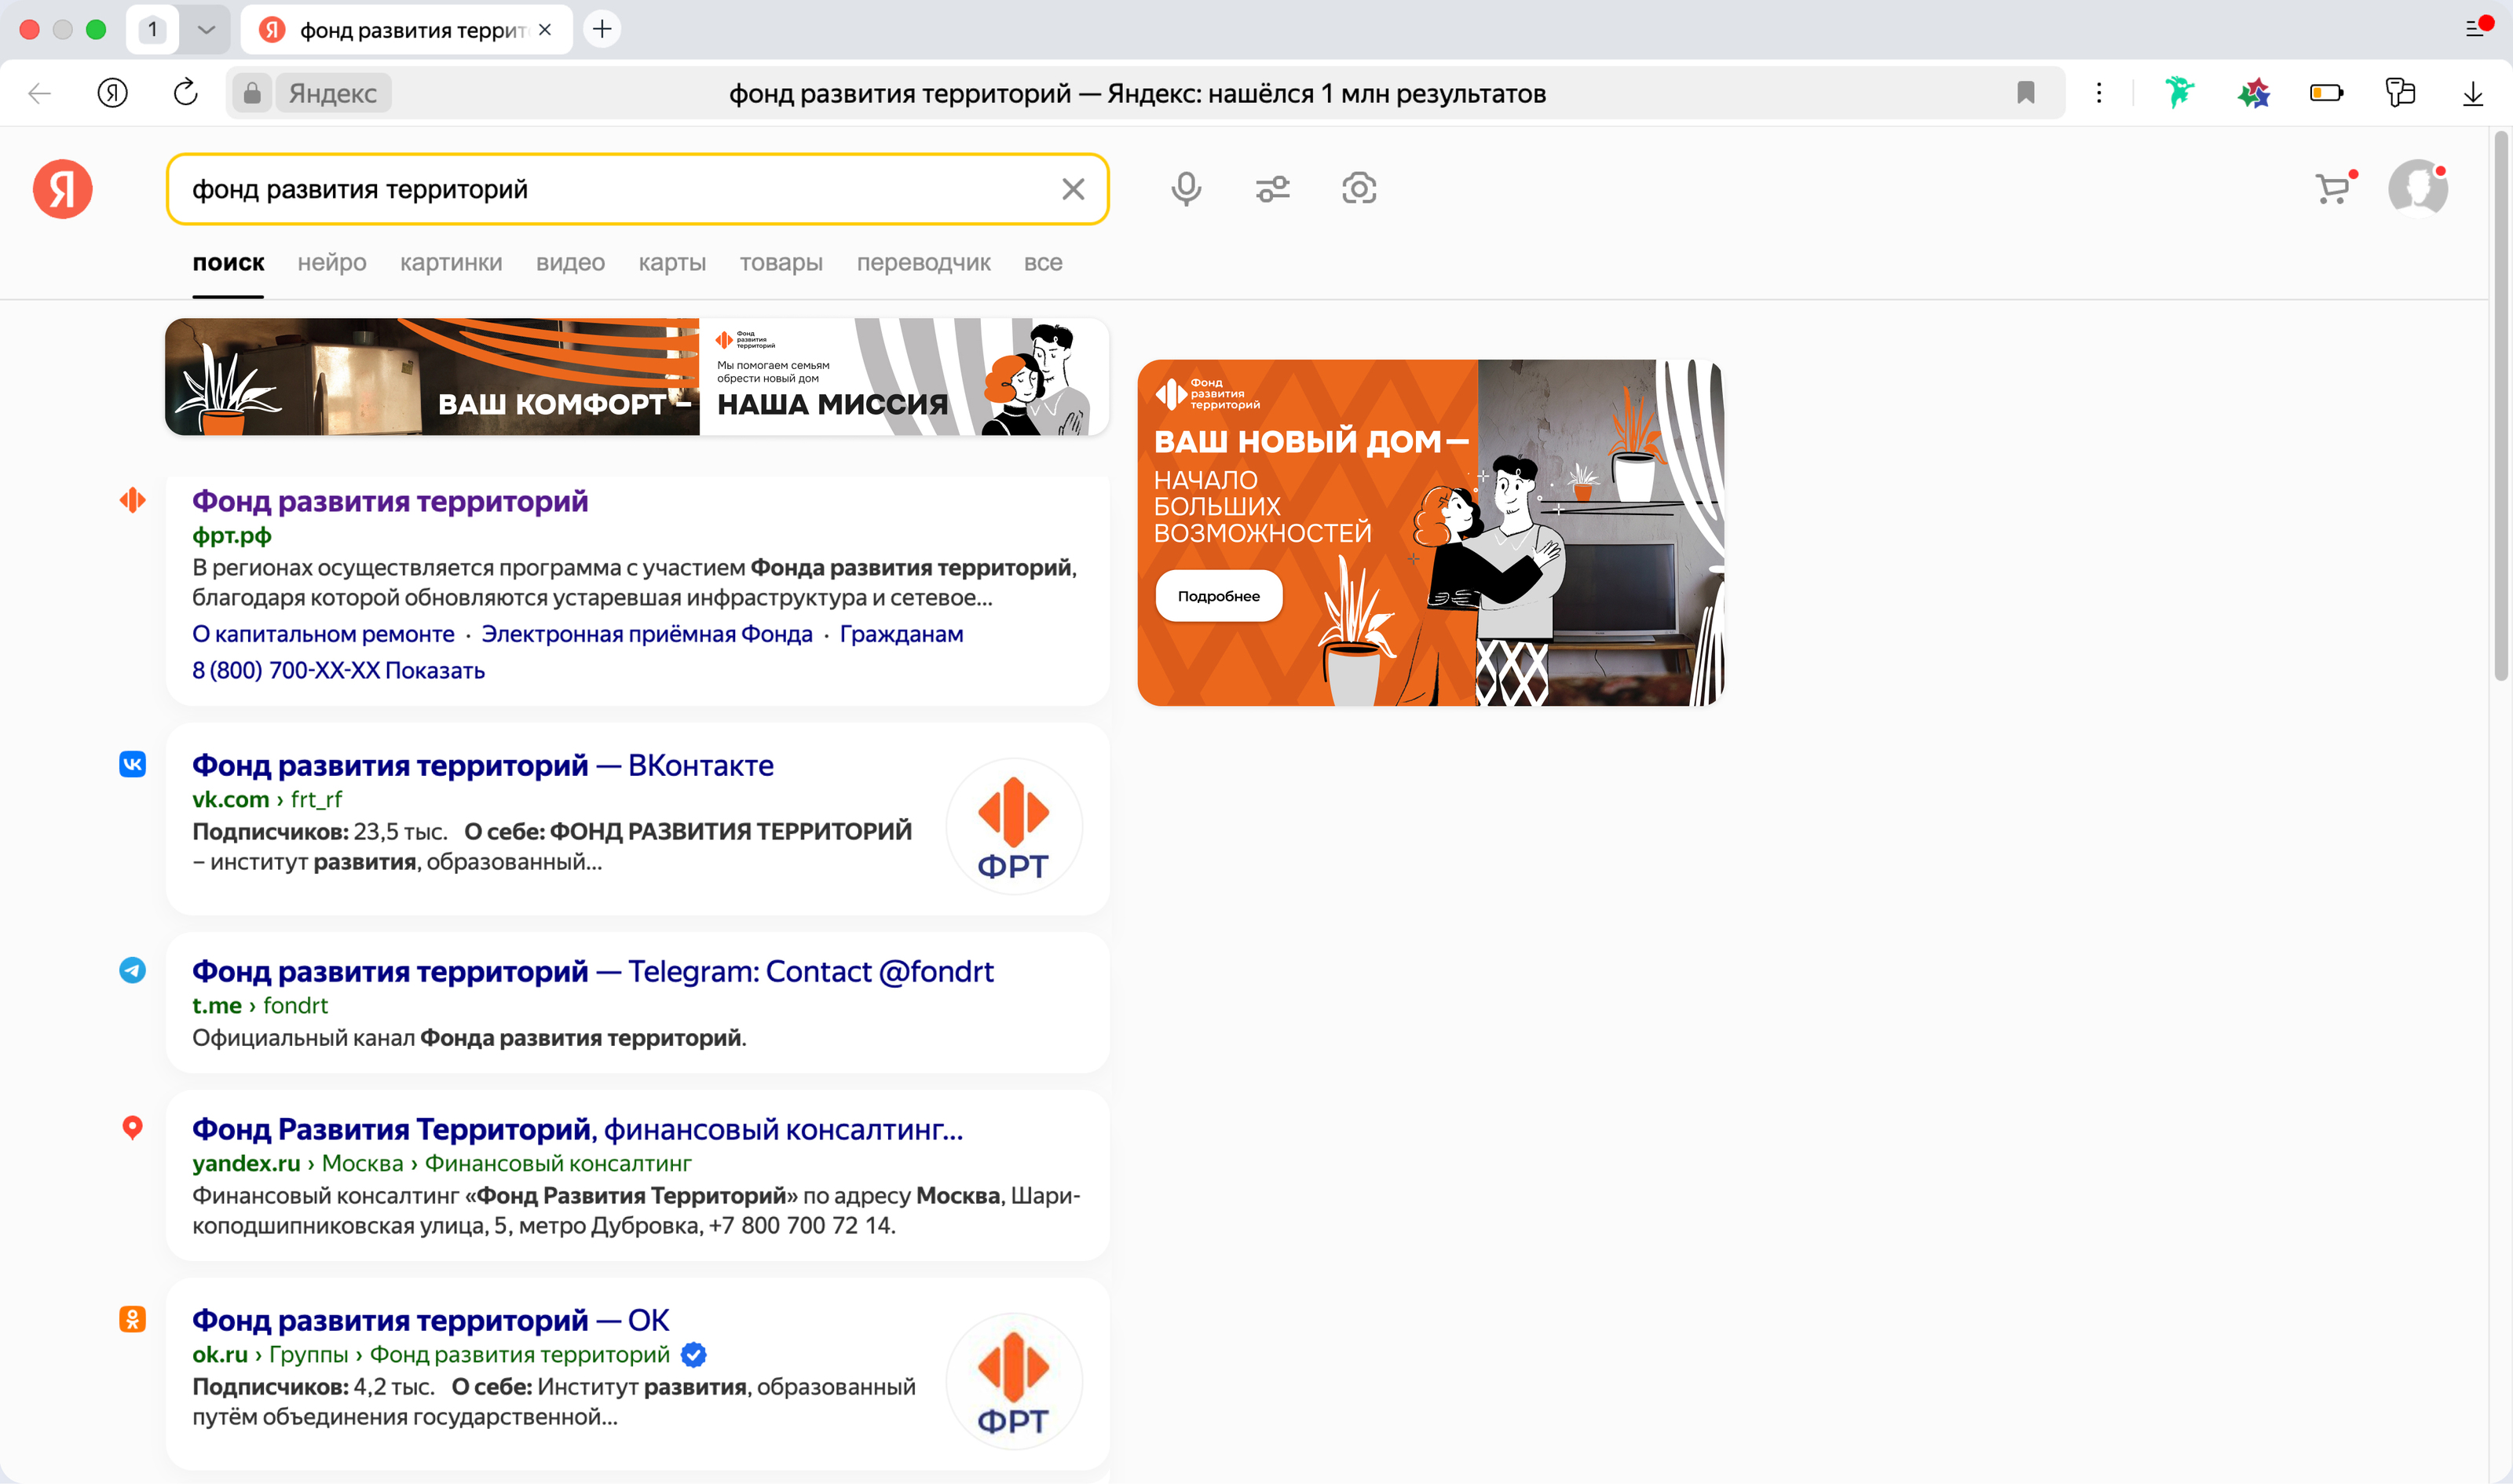The width and height of the screenshot is (2513, 1484).
Task: Switch to the картинки tab
Action: click(x=450, y=263)
